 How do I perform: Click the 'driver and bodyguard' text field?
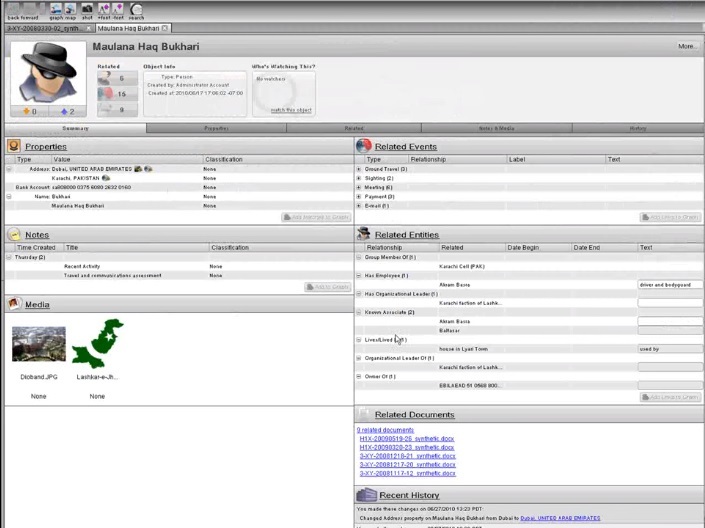pyautogui.click(x=670, y=285)
